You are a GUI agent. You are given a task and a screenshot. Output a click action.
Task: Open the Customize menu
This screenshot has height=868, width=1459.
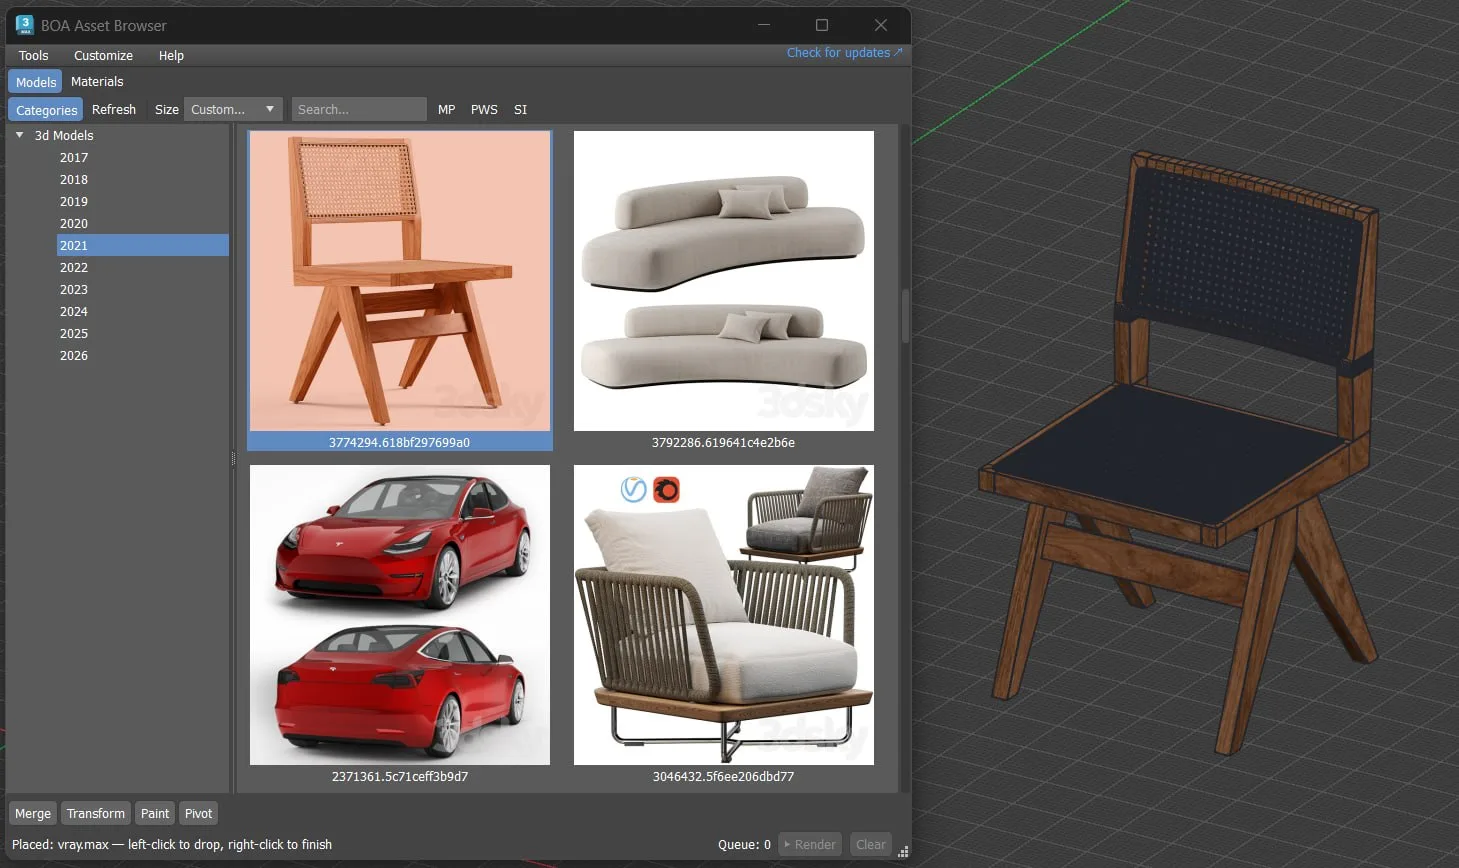click(103, 56)
